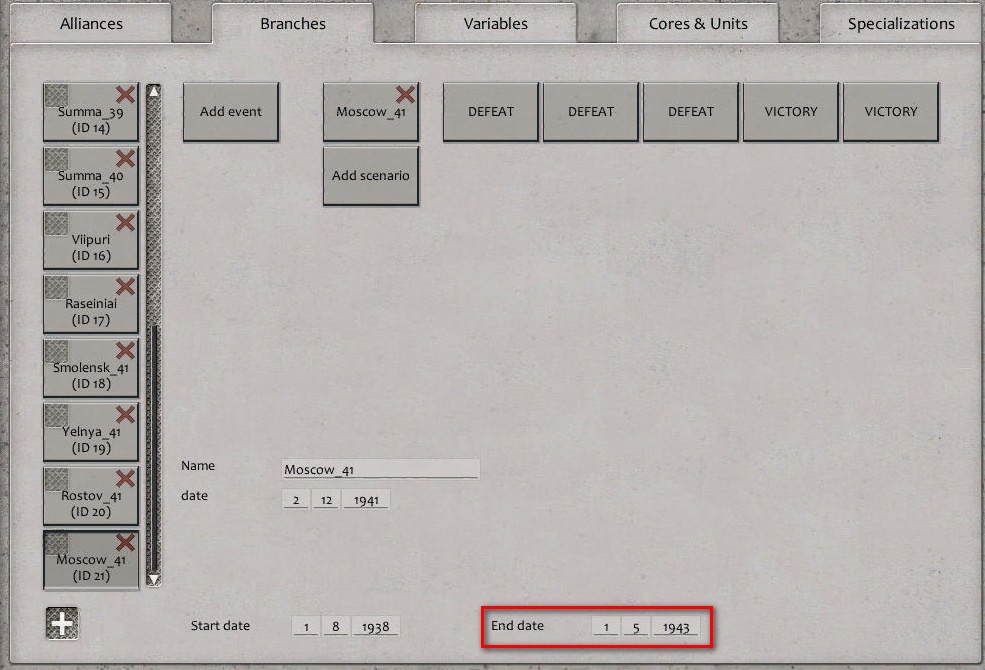Viewport: 985px width, 670px height.
Task: Delete Smolensk_41 scenario via red X
Action: coord(126,350)
